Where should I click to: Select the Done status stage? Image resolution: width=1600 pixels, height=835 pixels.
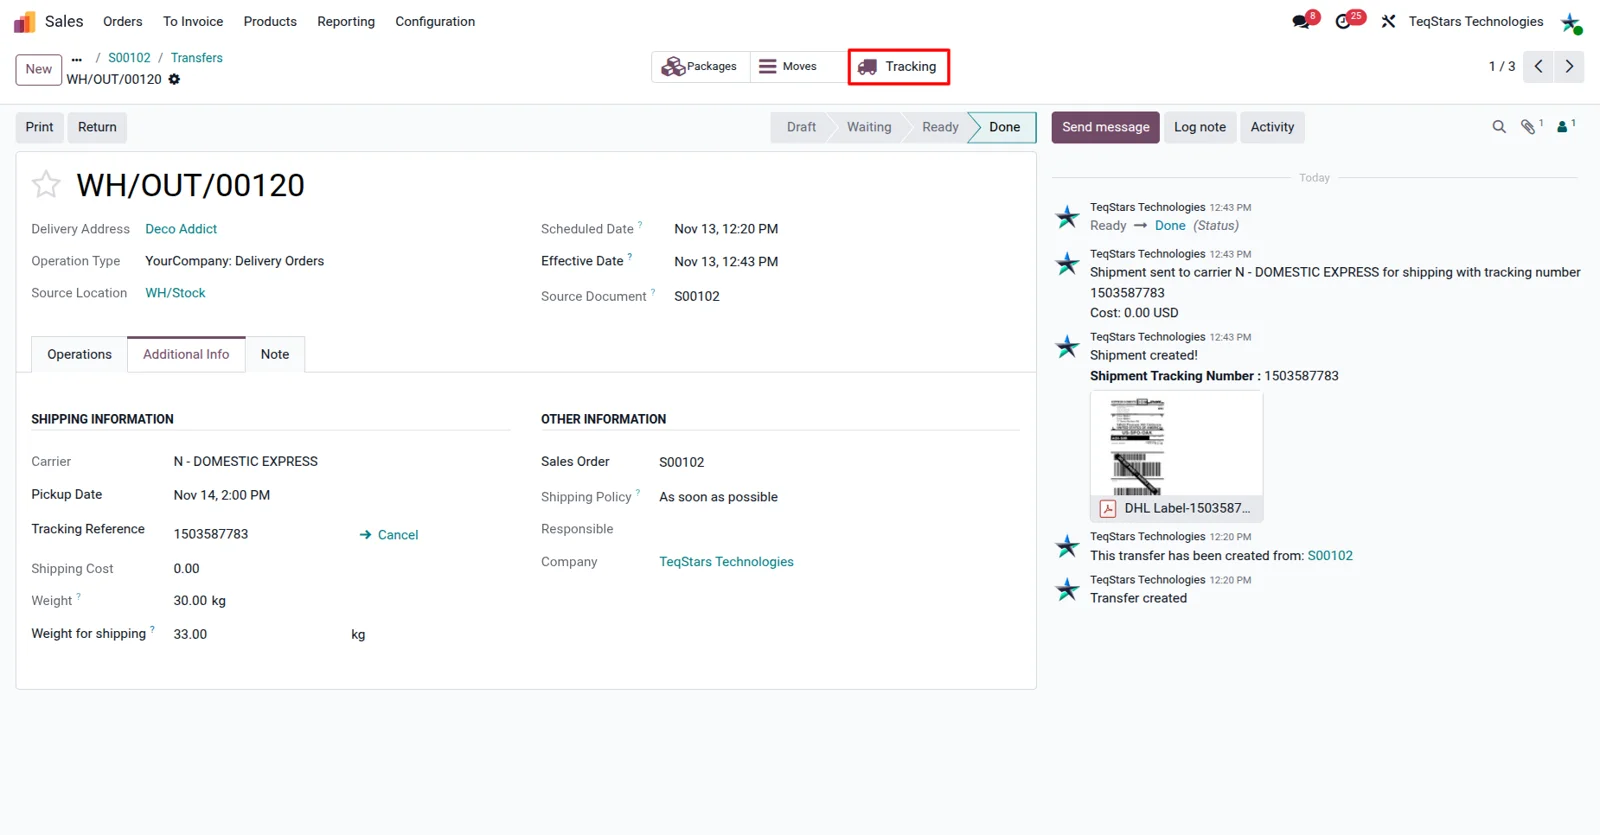(1004, 127)
